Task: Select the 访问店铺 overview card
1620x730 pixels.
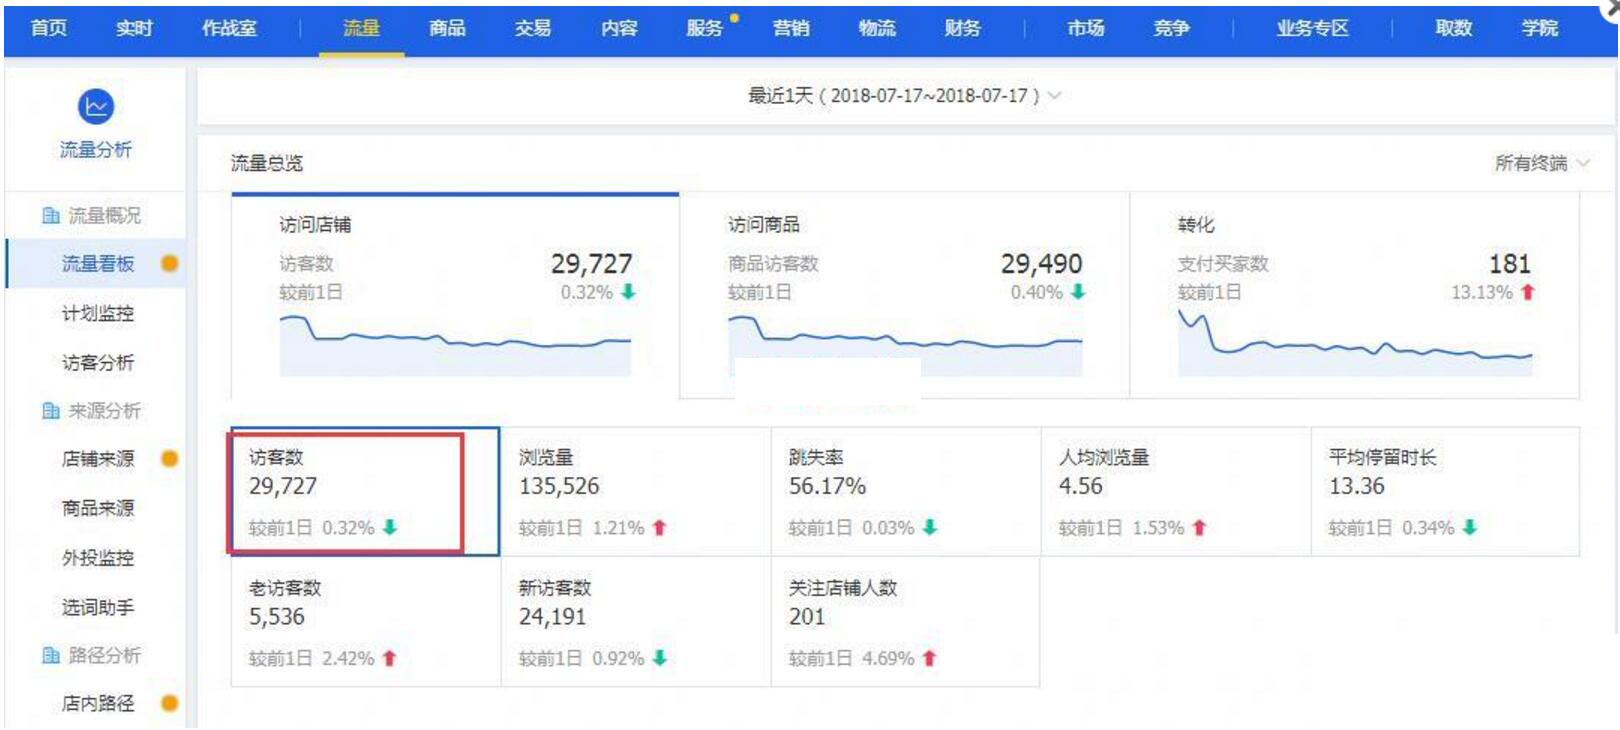Action: tap(455, 296)
